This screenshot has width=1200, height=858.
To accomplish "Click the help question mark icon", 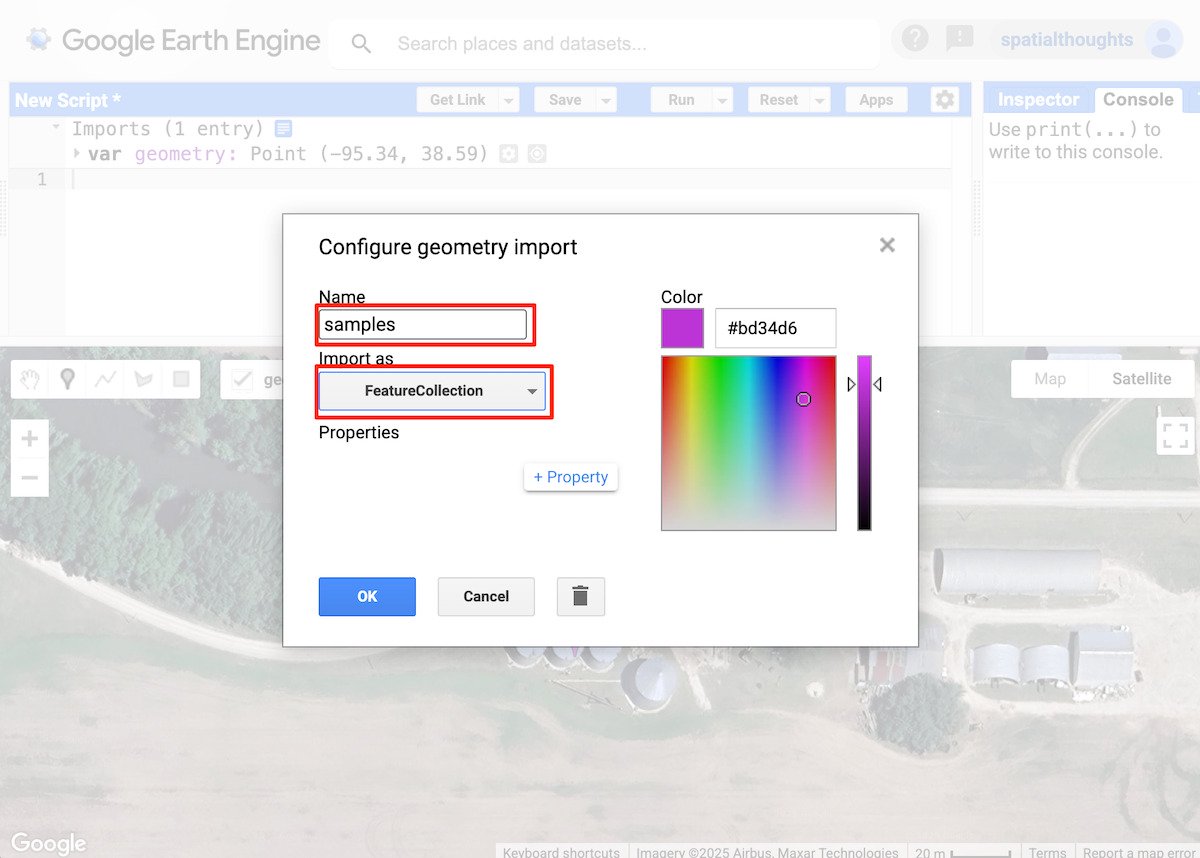I will point(913,38).
